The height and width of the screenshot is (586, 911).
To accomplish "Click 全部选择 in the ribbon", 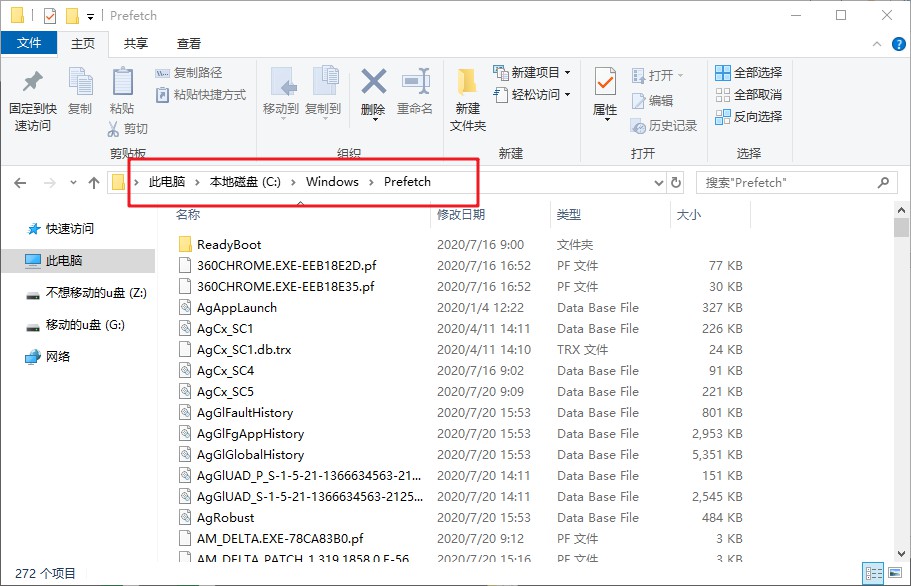I will (748, 73).
